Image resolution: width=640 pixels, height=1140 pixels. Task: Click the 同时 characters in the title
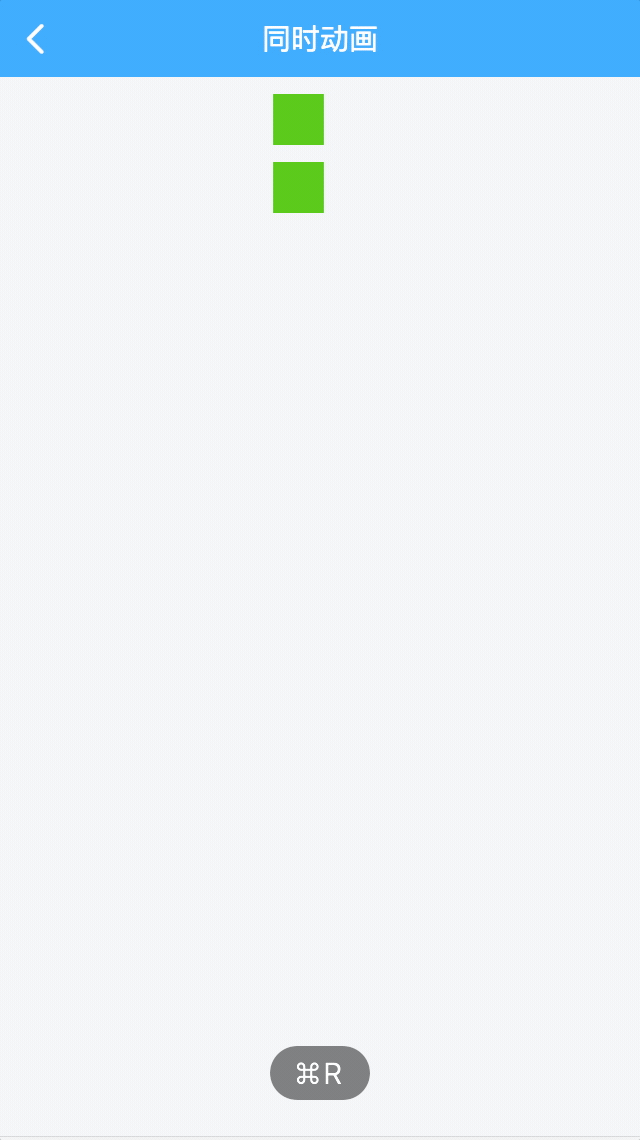[291, 39]
